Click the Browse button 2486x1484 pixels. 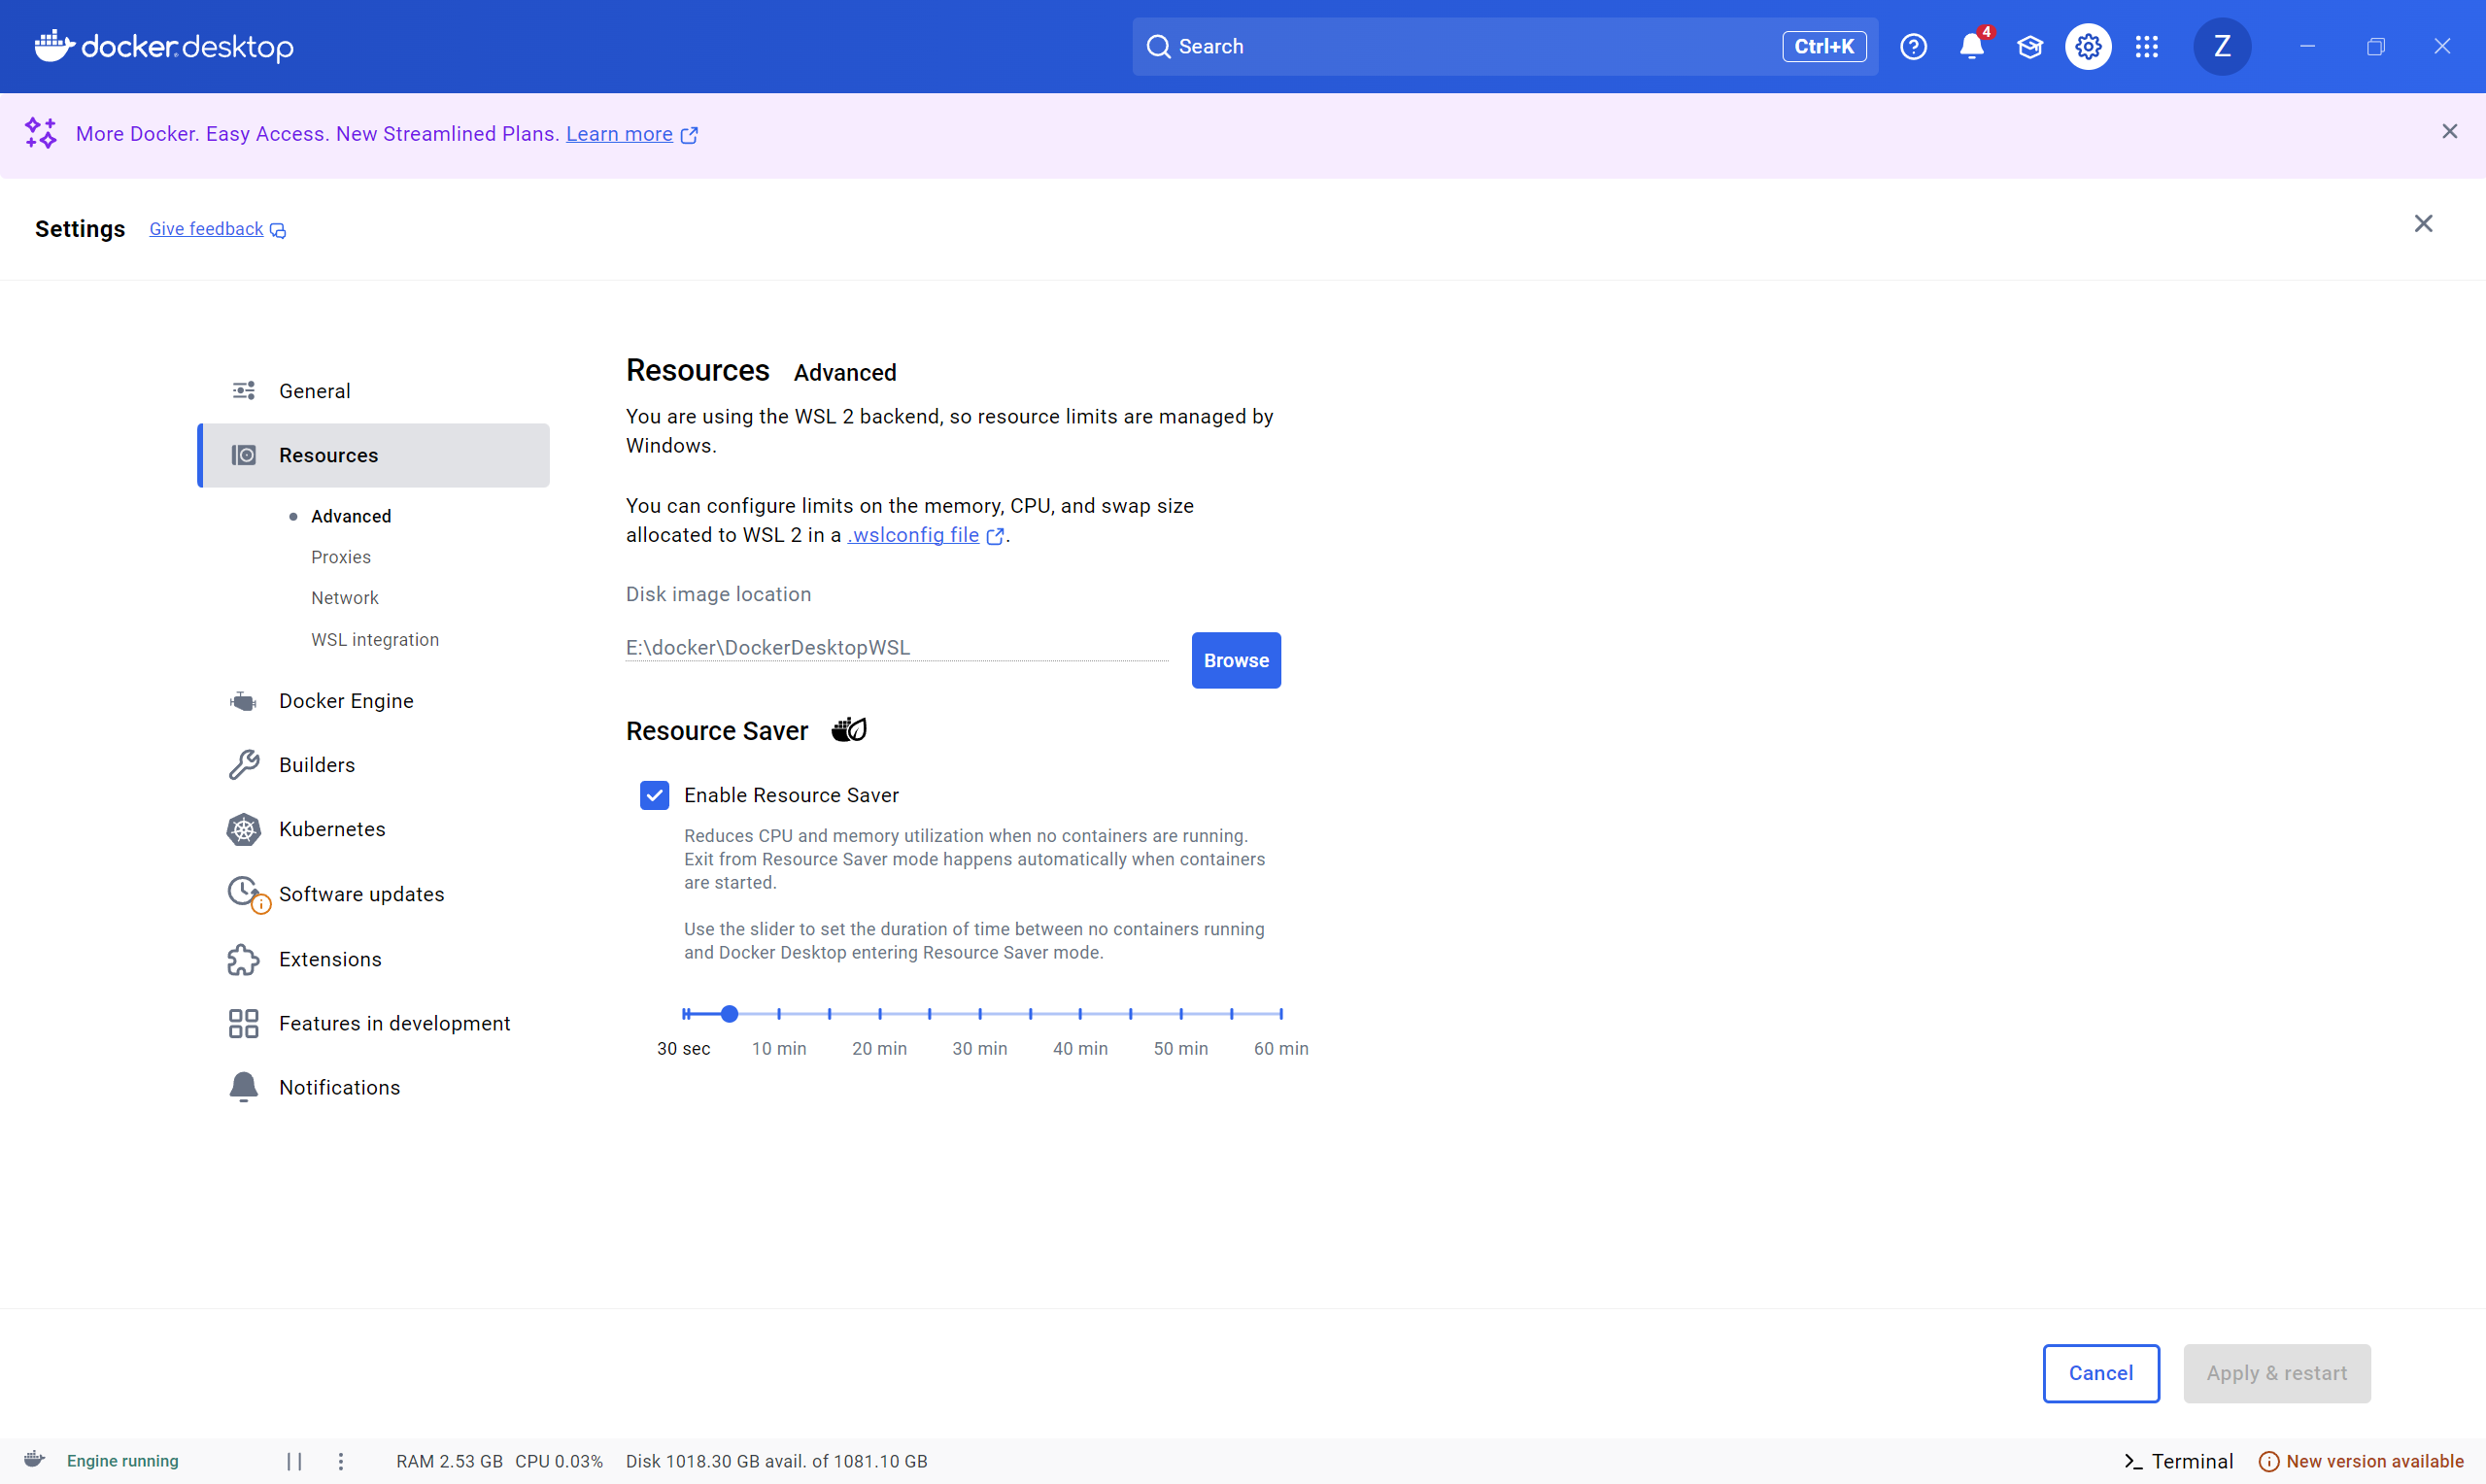[1236, 660]
